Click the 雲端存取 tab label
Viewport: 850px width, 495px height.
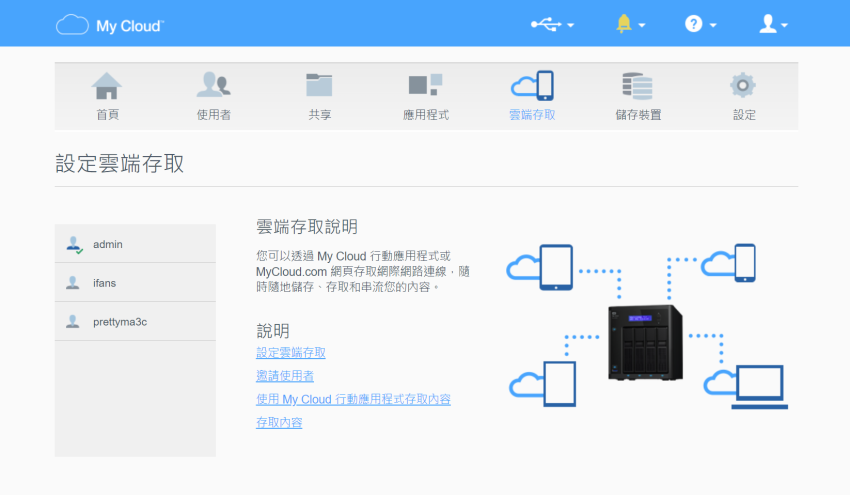coord(532,114)
